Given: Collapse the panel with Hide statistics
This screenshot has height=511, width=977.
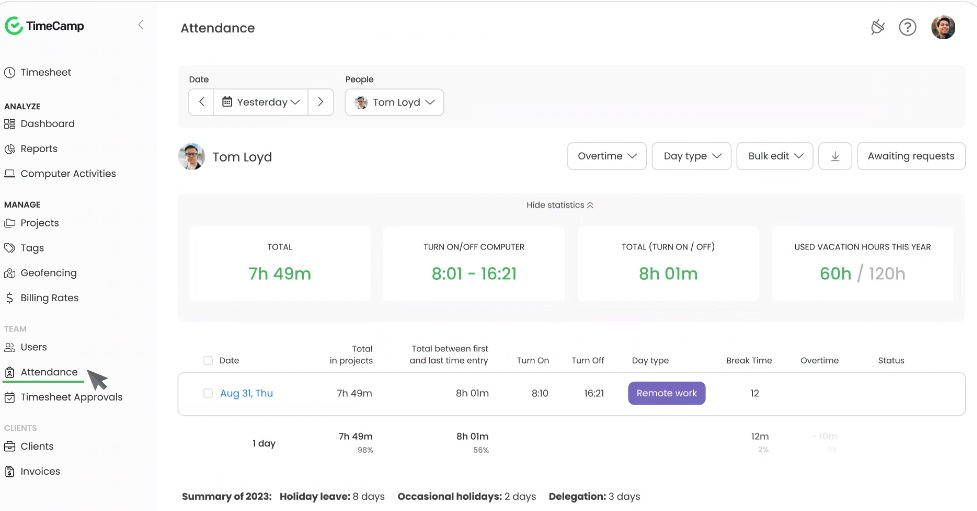Looking at the screenshot, I should 560,205.
